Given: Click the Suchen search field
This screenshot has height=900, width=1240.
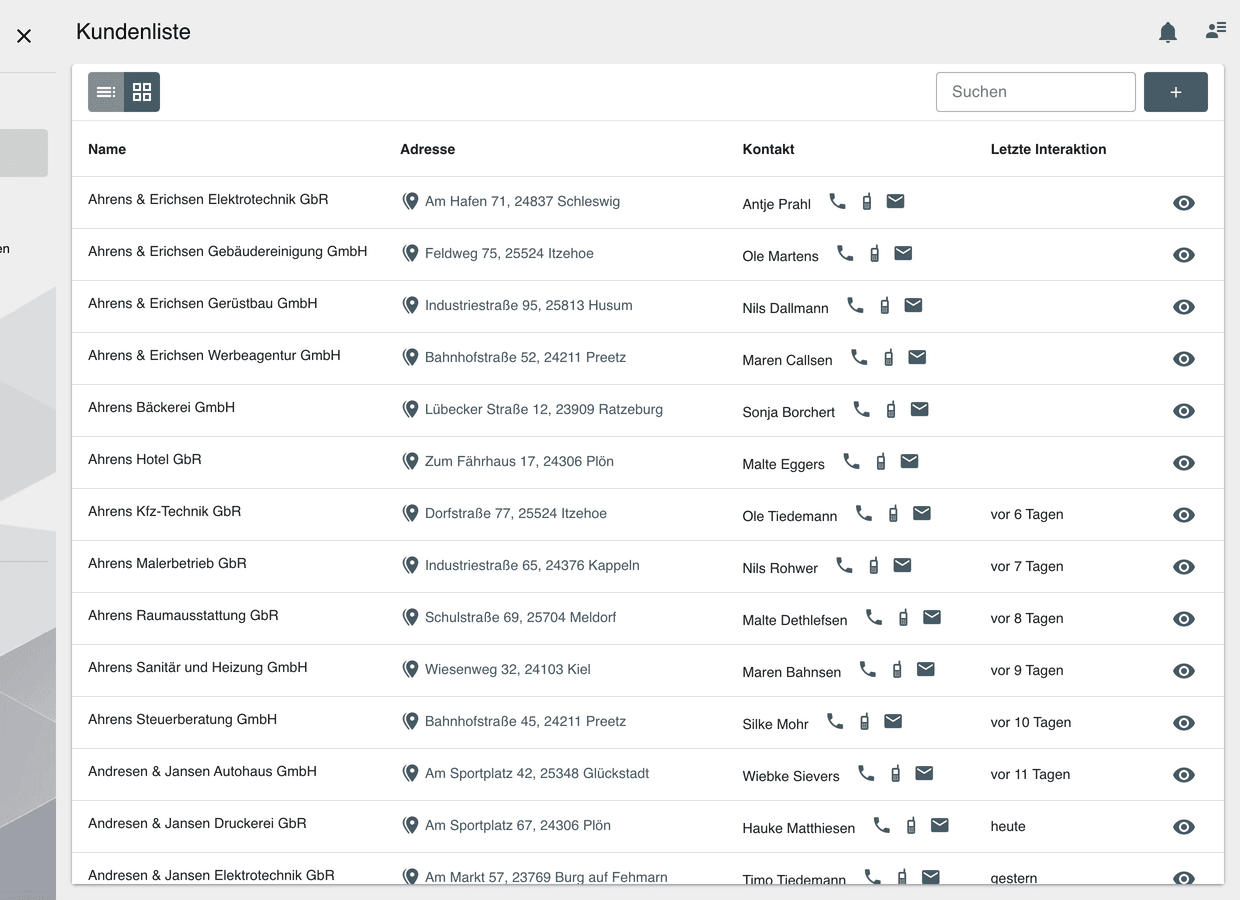Looking at the screenshot, I should [1036, 92].
